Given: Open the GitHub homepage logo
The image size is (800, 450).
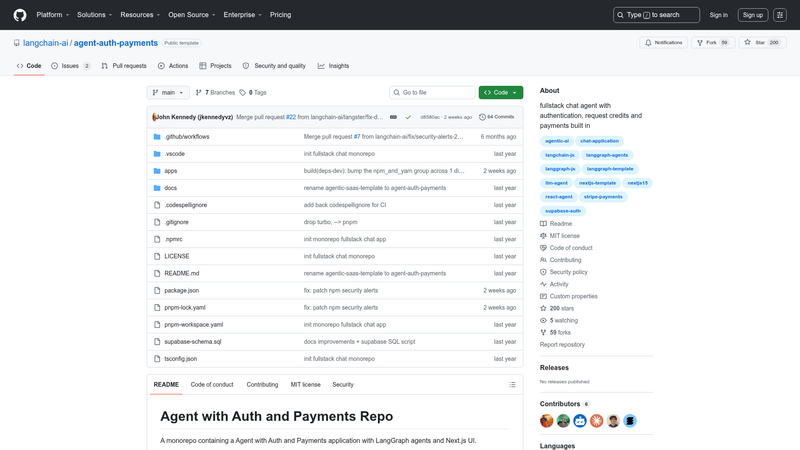Looking at the screenshot, I should pyautogui.click(x=20, y=15).
